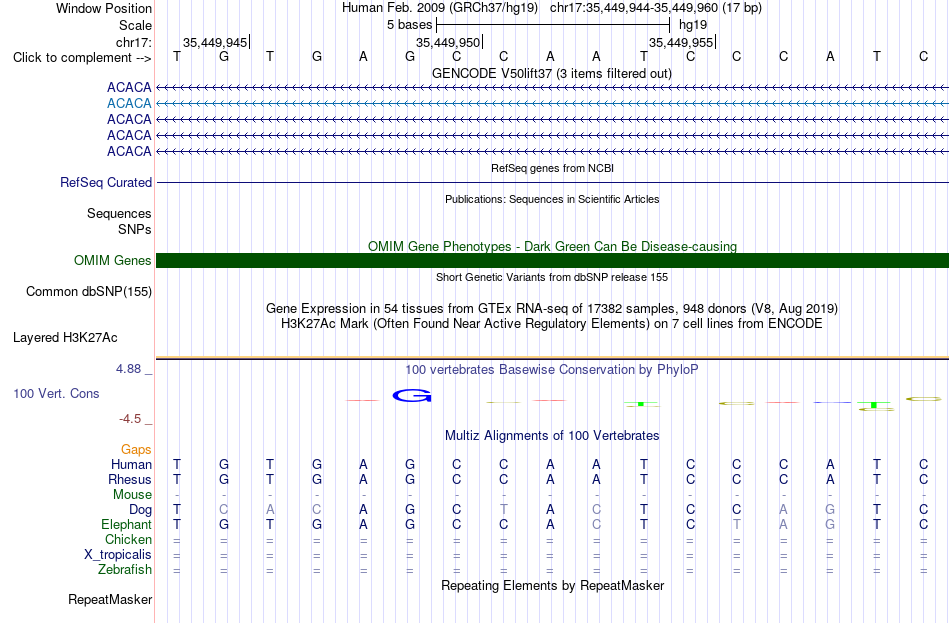The width and height of the screenshot is (950, 623).
Task: Select the Chicken alignment row label
Action: point(128,539)
